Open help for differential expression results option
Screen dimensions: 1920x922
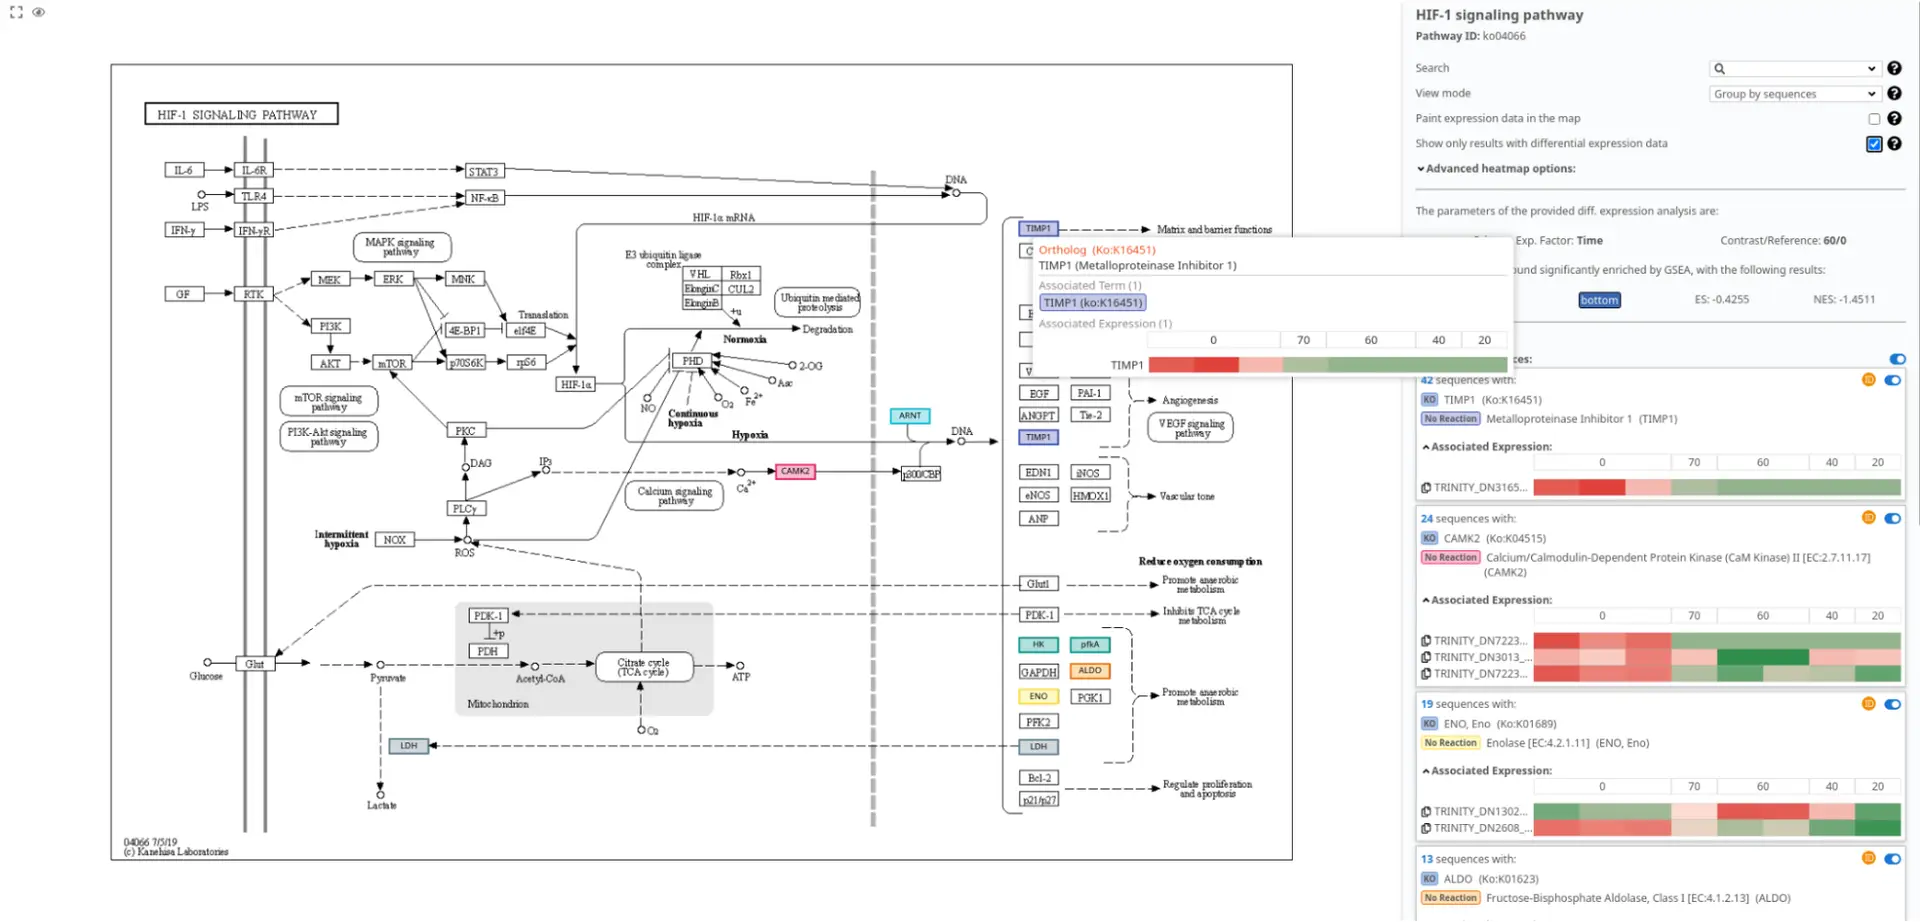point(1894,143)
